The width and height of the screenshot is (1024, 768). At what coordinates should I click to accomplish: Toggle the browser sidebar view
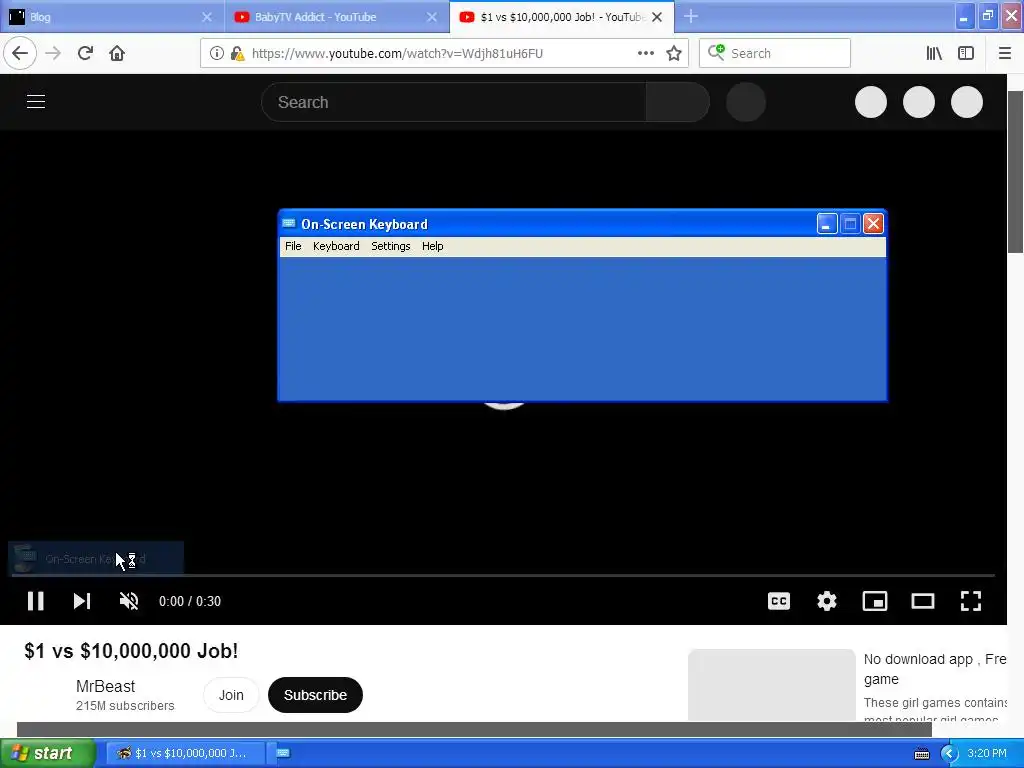tap(966, 54)
